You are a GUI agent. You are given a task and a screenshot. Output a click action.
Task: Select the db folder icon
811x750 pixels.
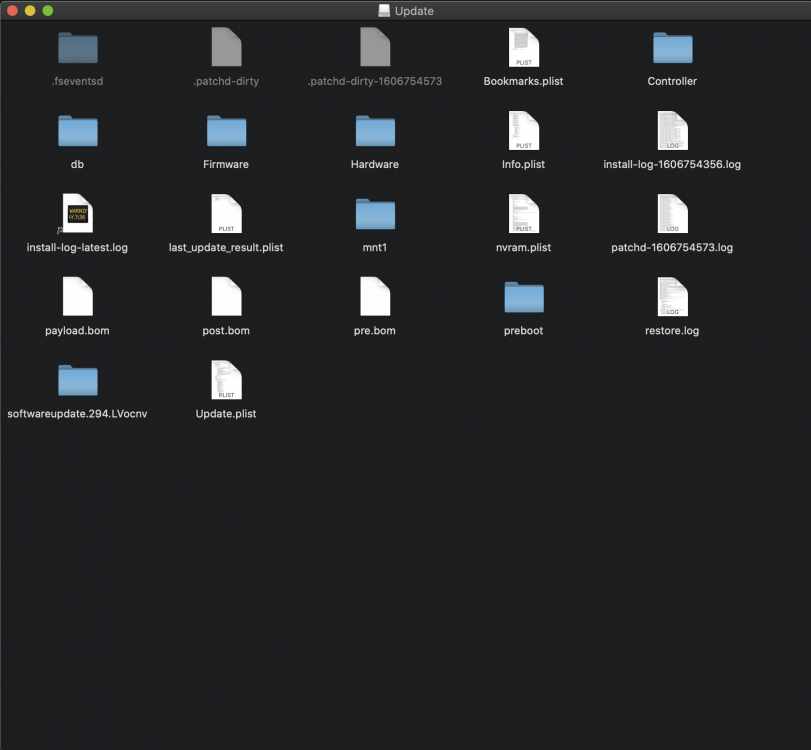pos(78,131)
